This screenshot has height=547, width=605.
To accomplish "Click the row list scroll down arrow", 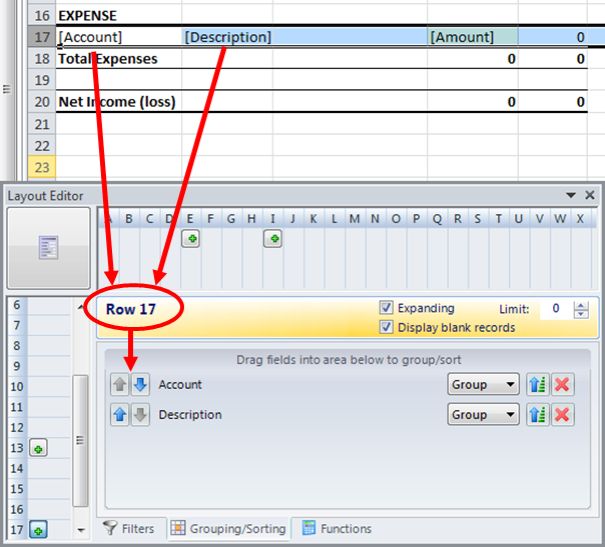I will tap(80, 530).
